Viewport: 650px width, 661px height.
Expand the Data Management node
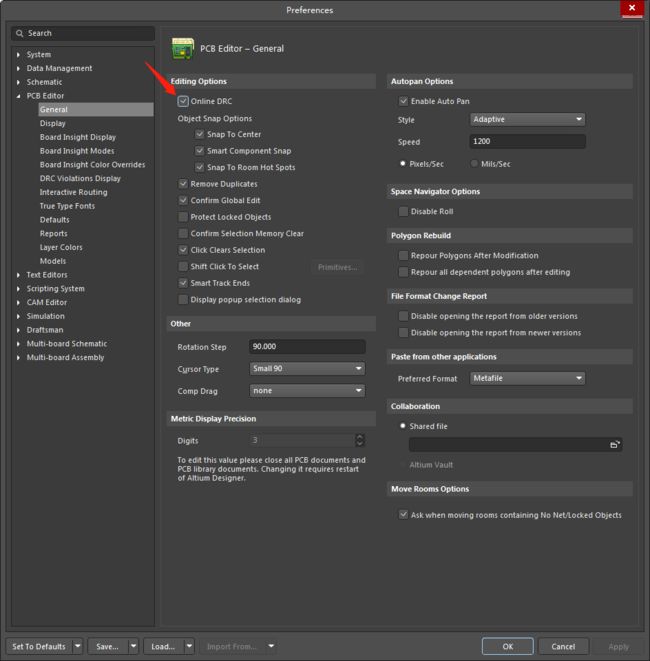18,68
